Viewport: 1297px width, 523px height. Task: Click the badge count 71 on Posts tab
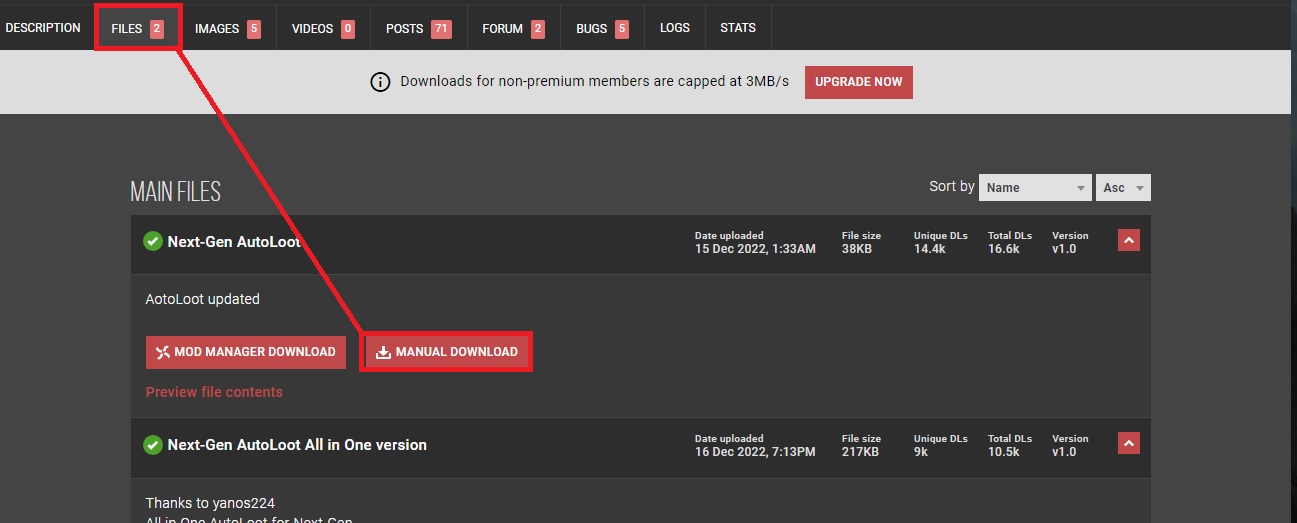pyautogui.click(x=441, y=29)
